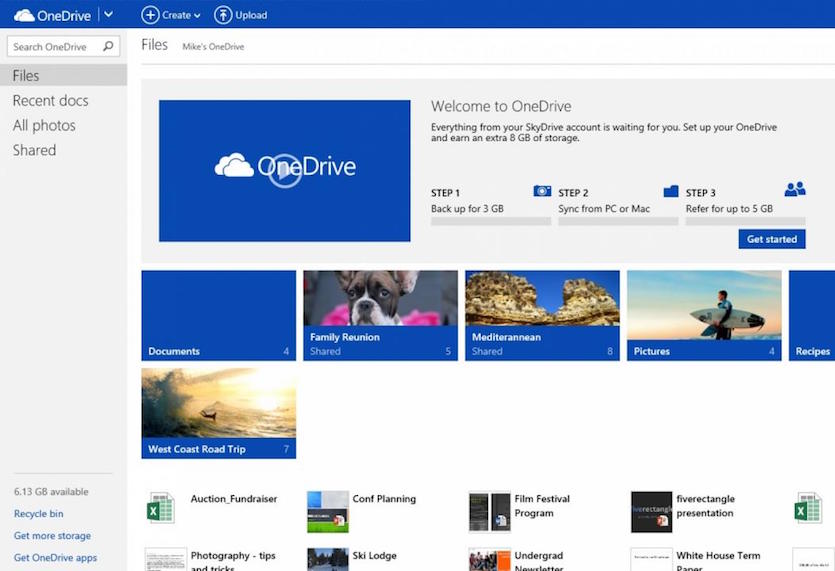Open the Recipes folder tile
The image size is (835, 571).
812,315
